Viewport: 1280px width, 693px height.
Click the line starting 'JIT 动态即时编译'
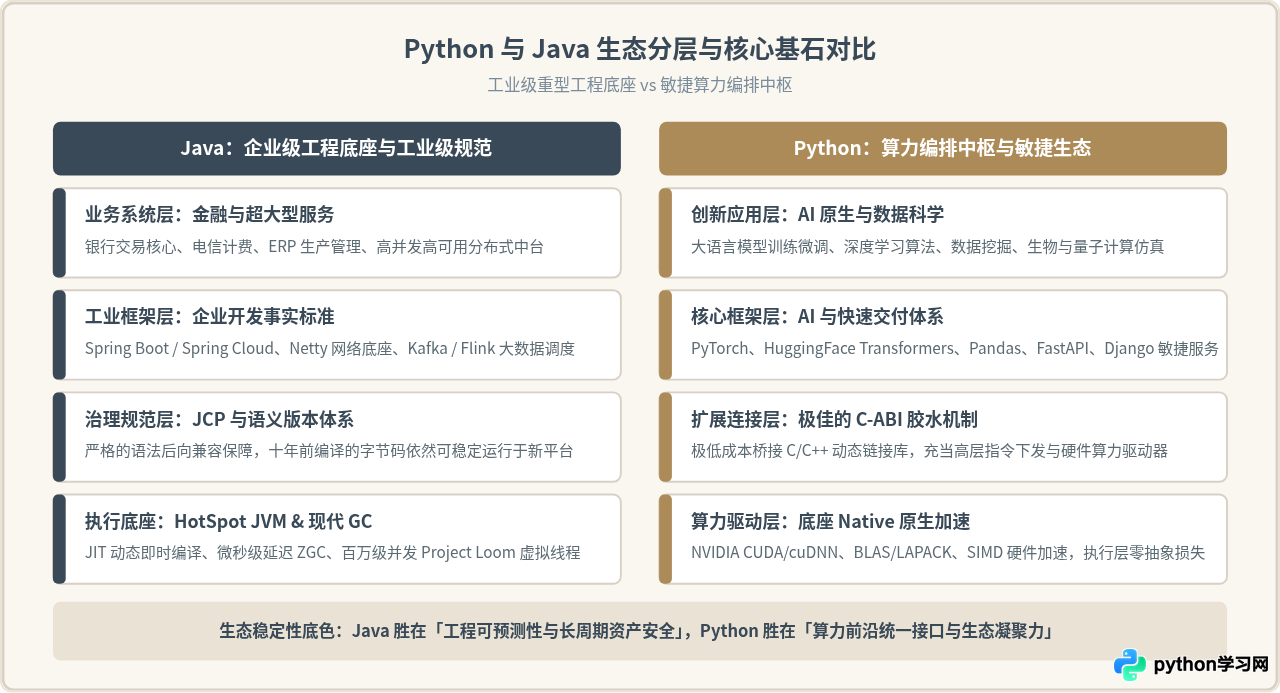(332, 552)
